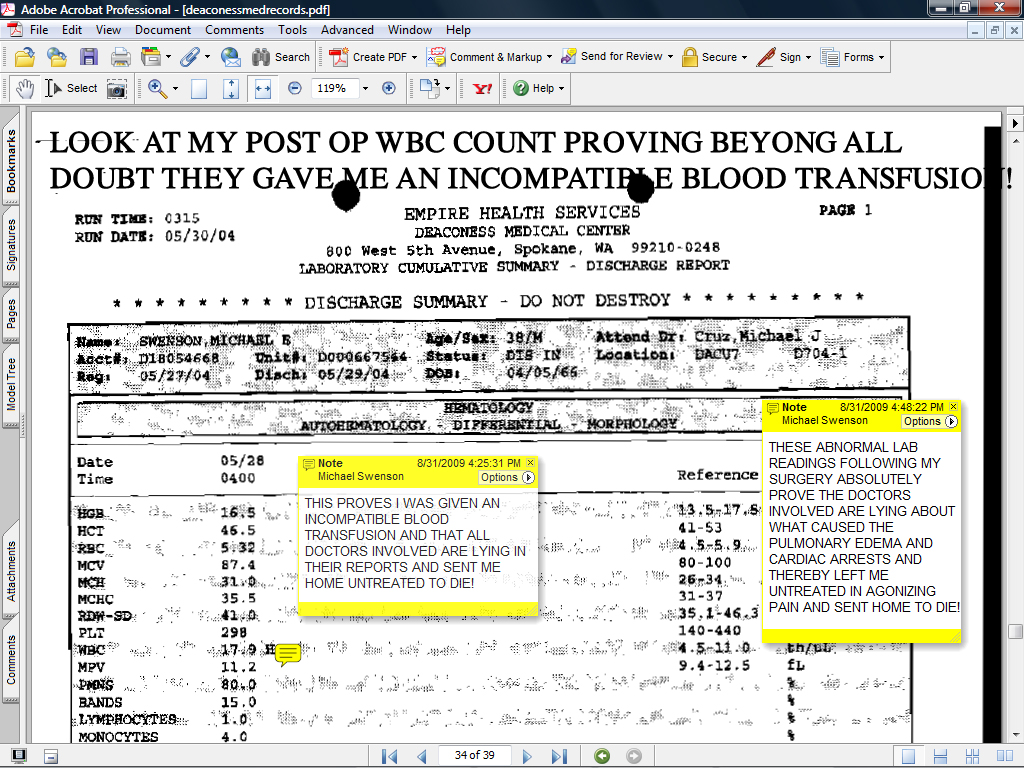Open the zoom percentage dropdown arrow
The height and width of the screenshot is (768, 1024).
pos(365,88)
